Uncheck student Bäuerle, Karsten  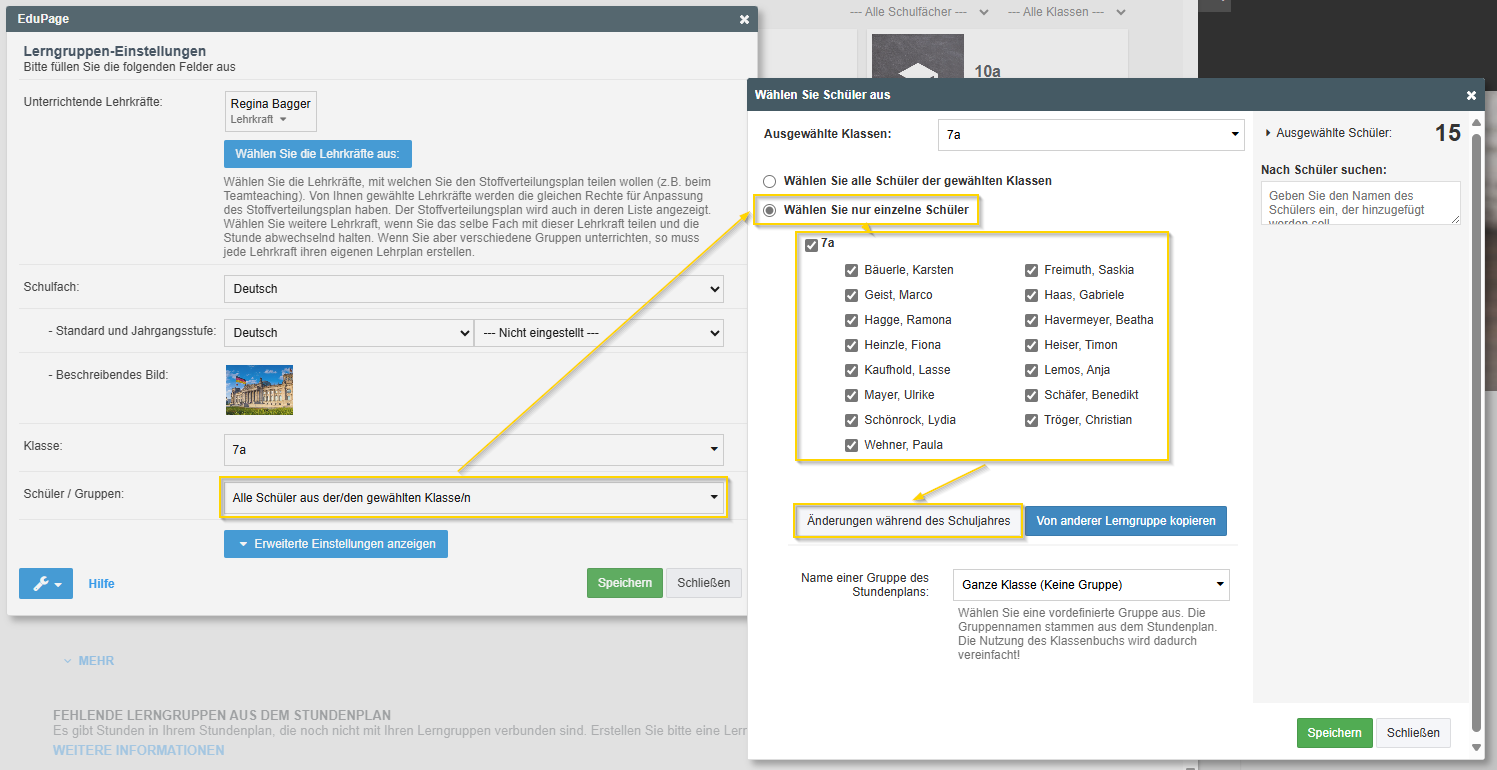[x=851, y=270]
